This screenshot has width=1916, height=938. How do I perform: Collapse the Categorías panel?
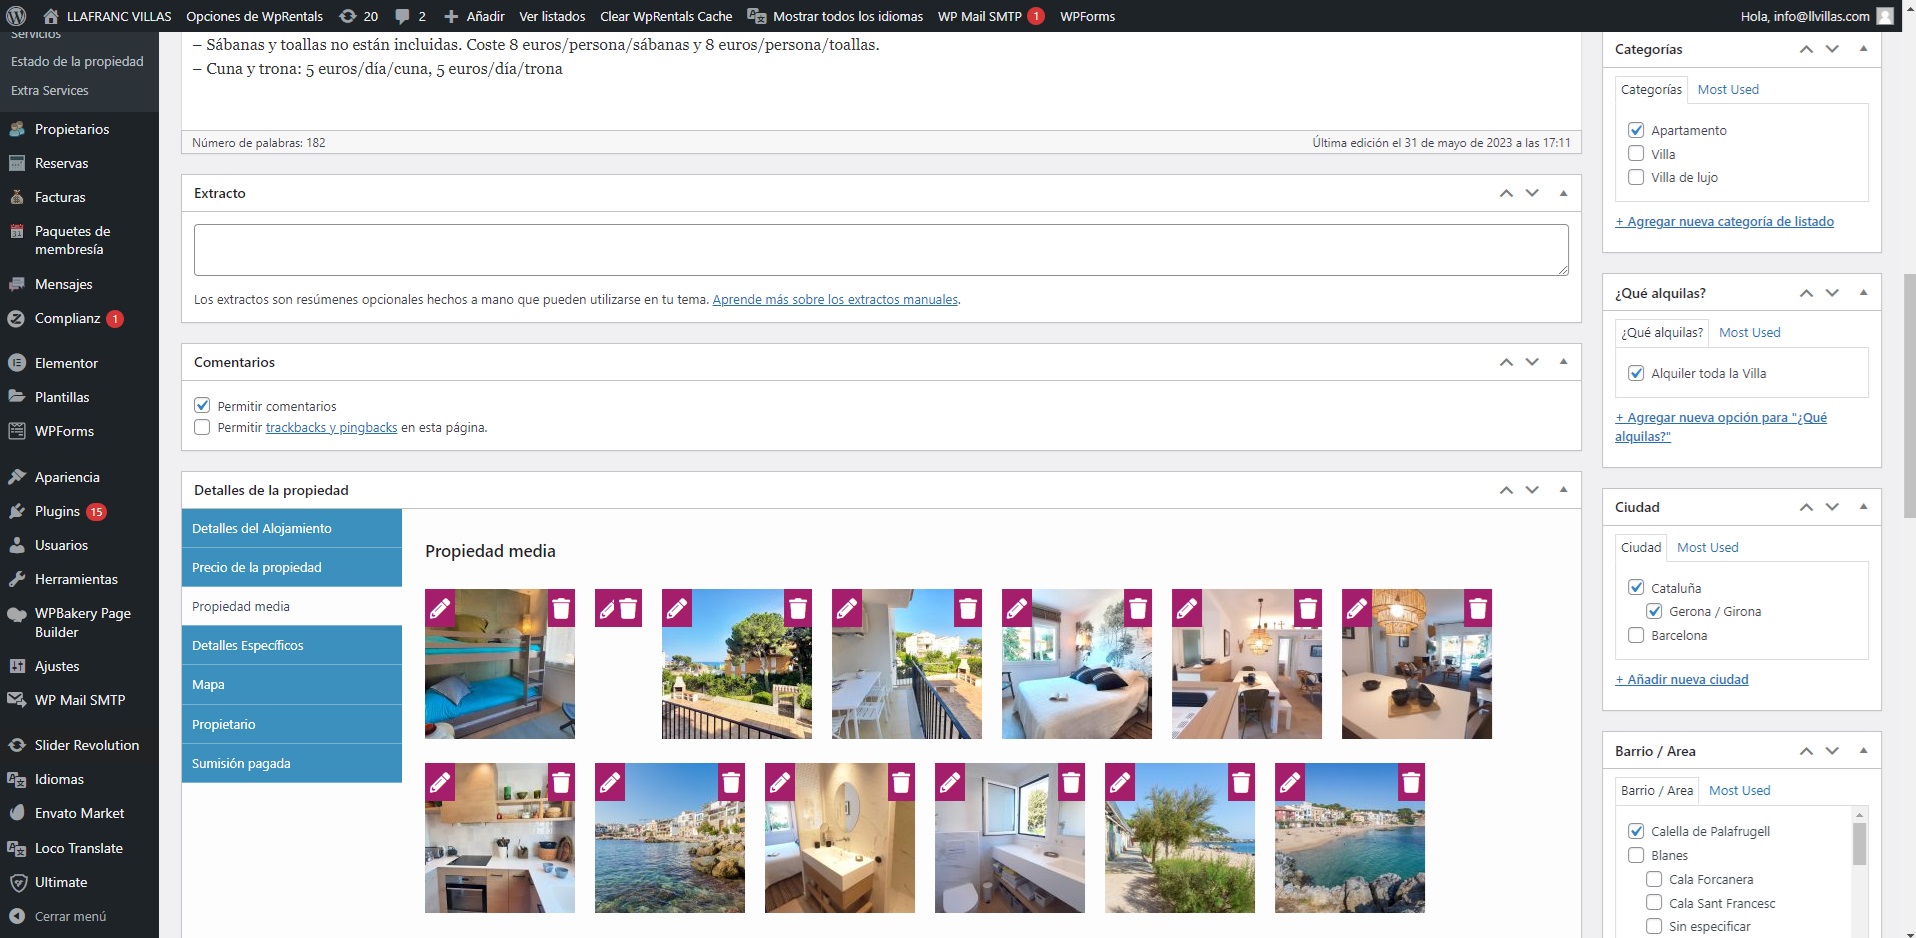point(1863,49)
